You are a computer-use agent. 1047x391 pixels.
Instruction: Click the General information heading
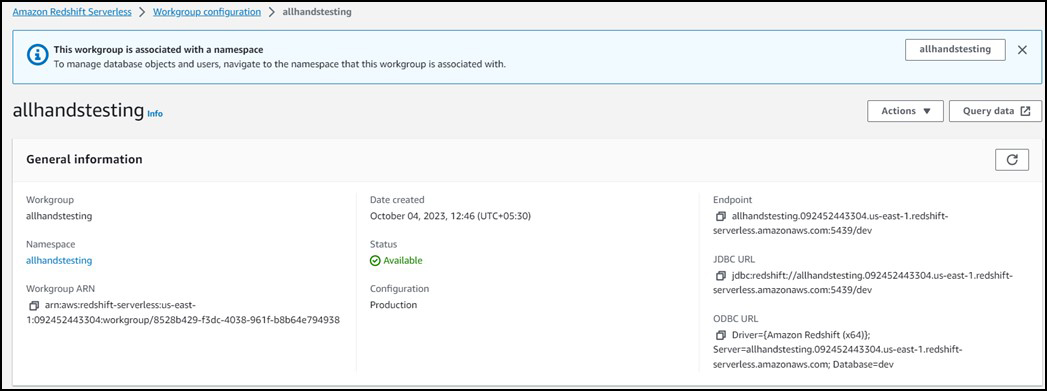click(84, 159)
